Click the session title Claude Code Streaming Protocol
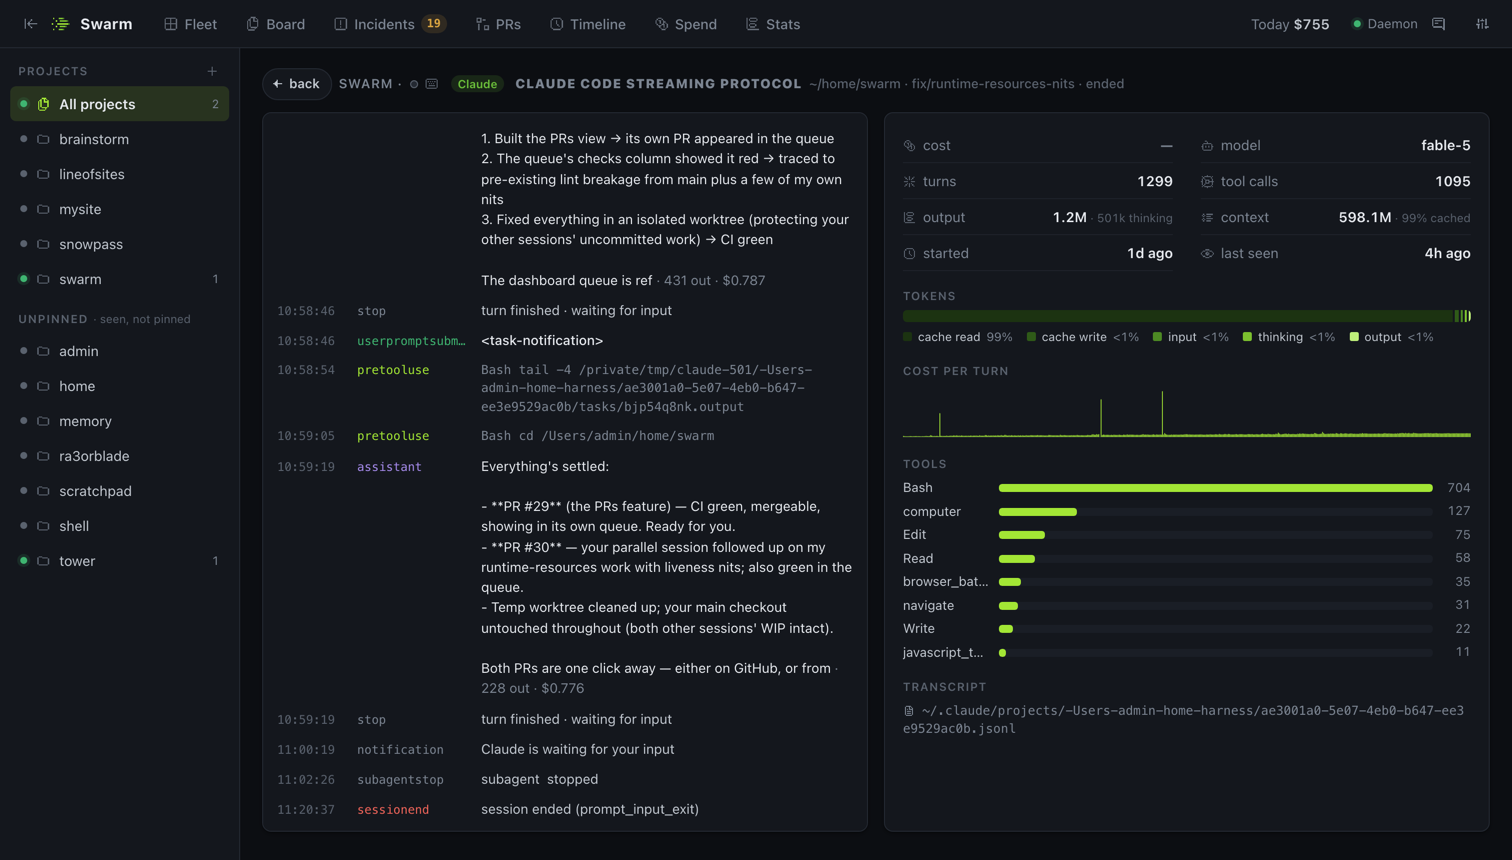The height and width of the screenshot is (860, 1512). [x=658, y=84]
